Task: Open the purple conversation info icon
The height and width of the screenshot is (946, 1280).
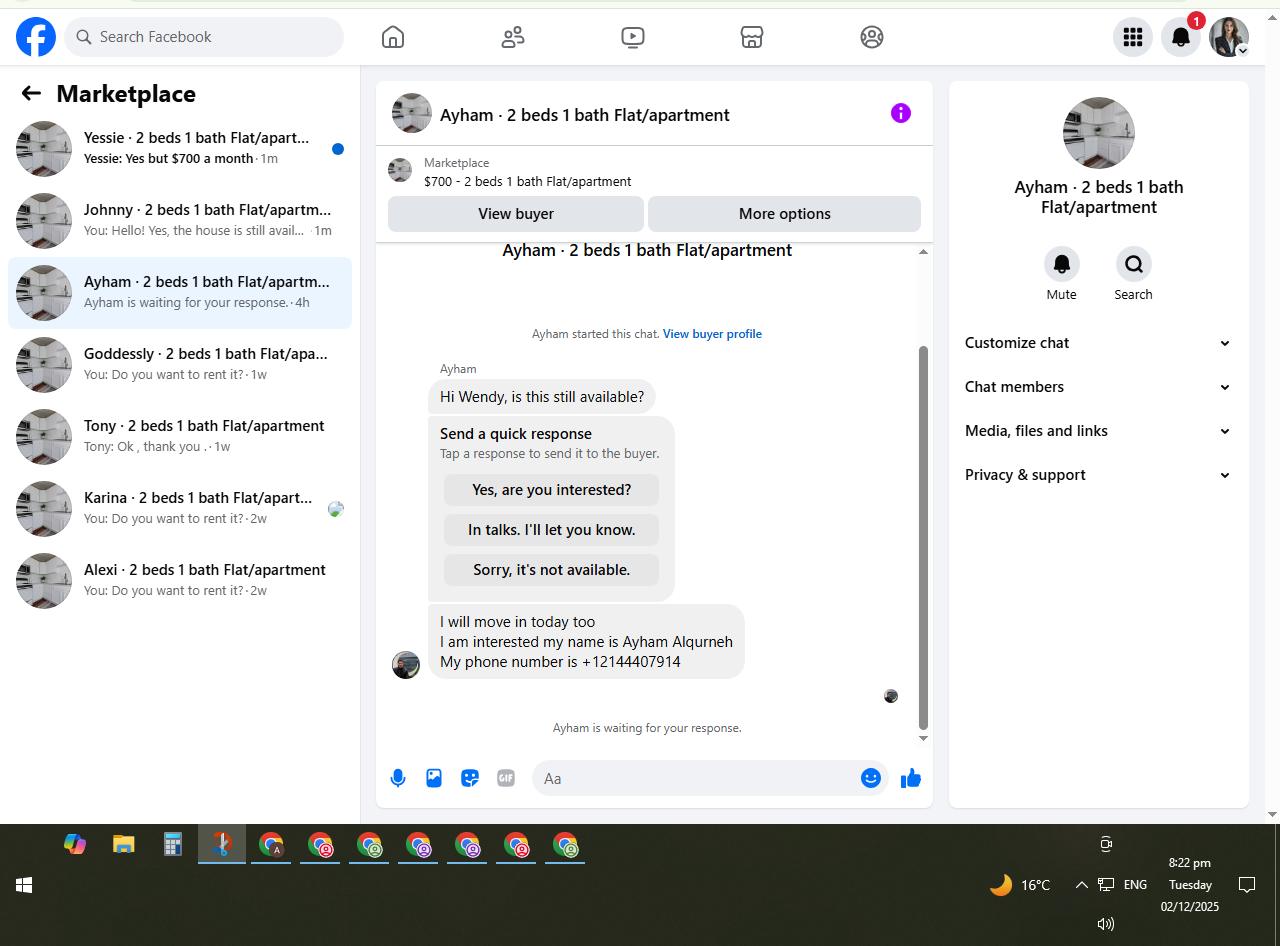Action: click(x=901, y=113)
